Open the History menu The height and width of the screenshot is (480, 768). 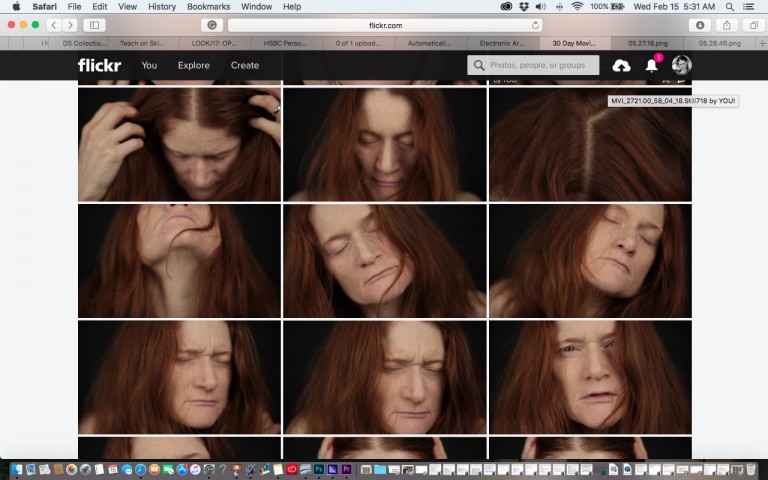pos(162,7)
